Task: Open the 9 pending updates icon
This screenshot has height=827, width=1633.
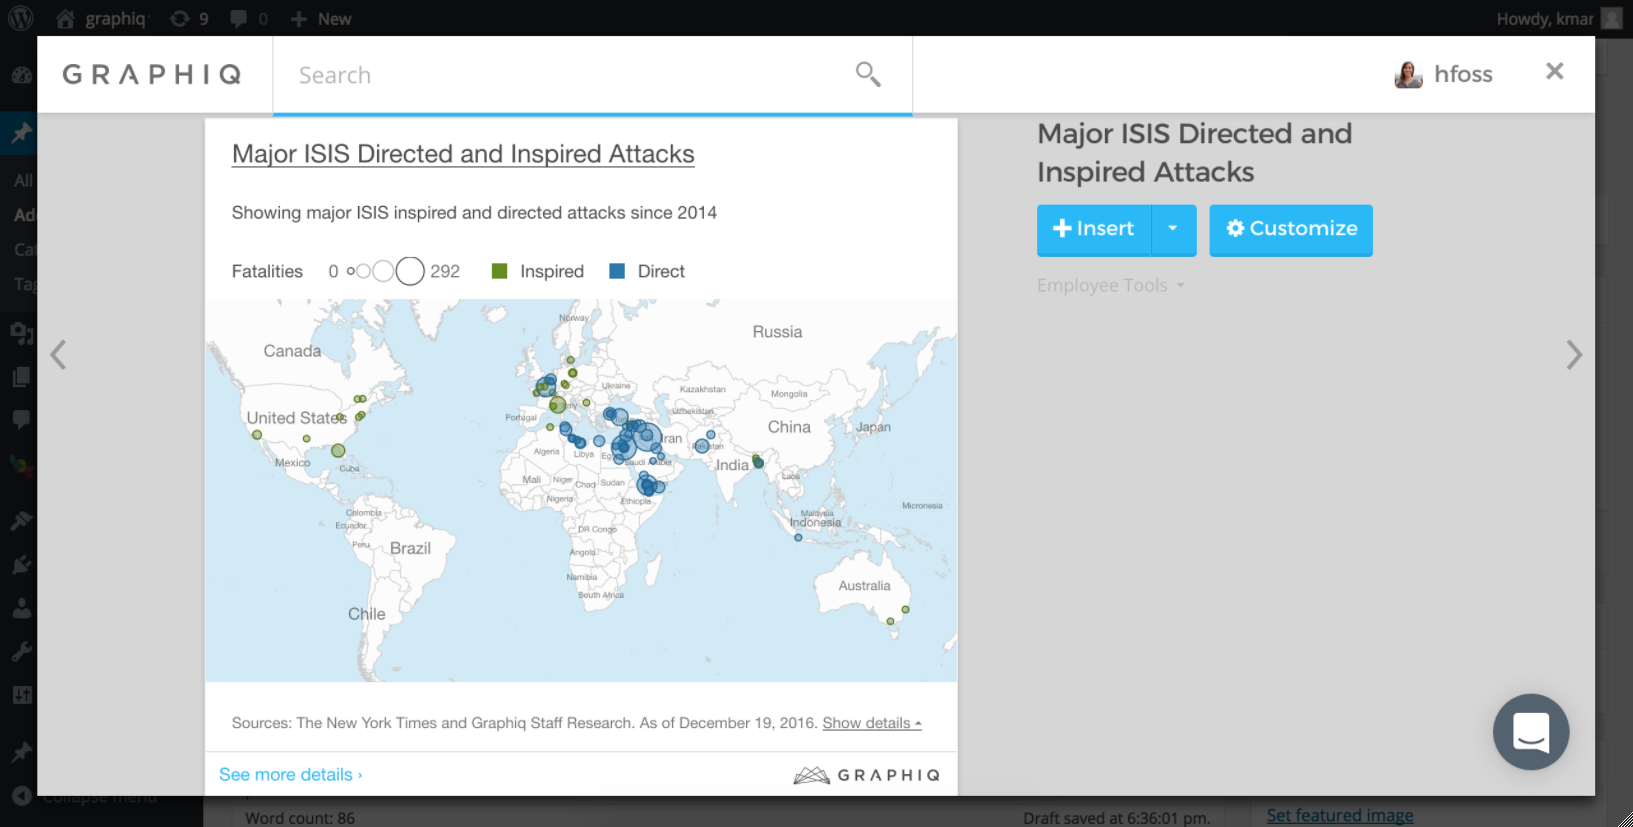Action: (x=189, y=19)
